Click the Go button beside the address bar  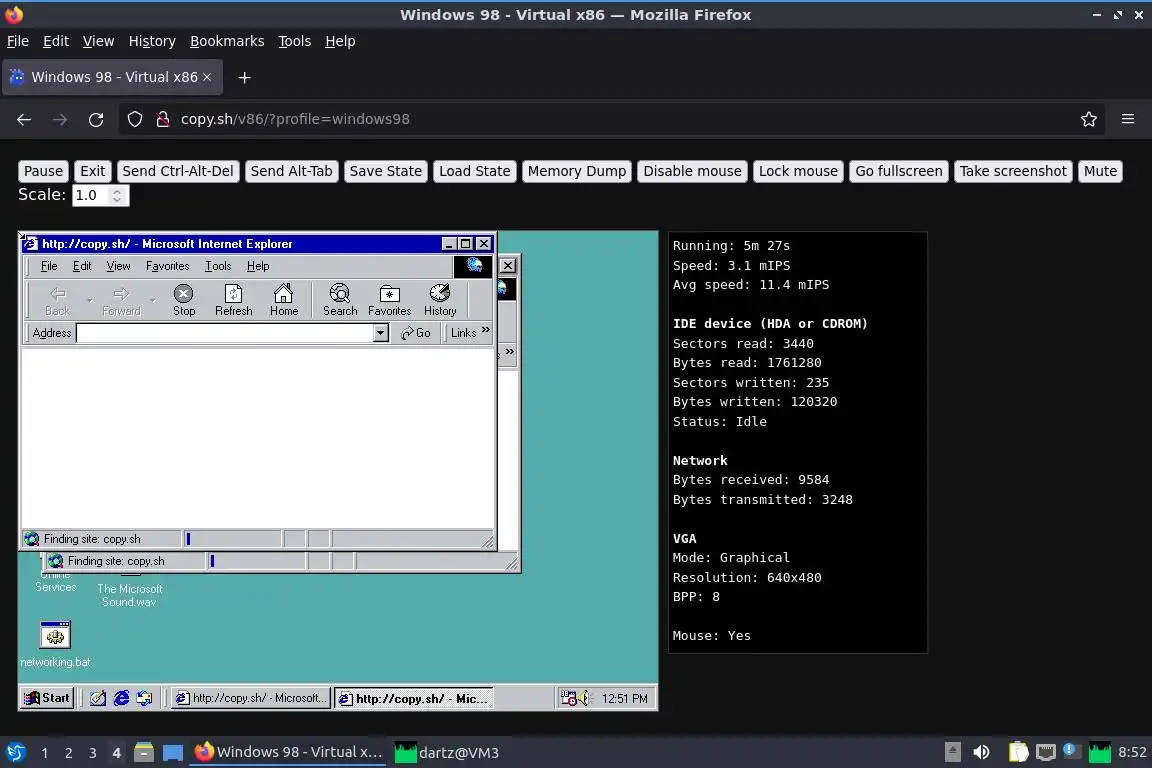[x=416, y=333]
